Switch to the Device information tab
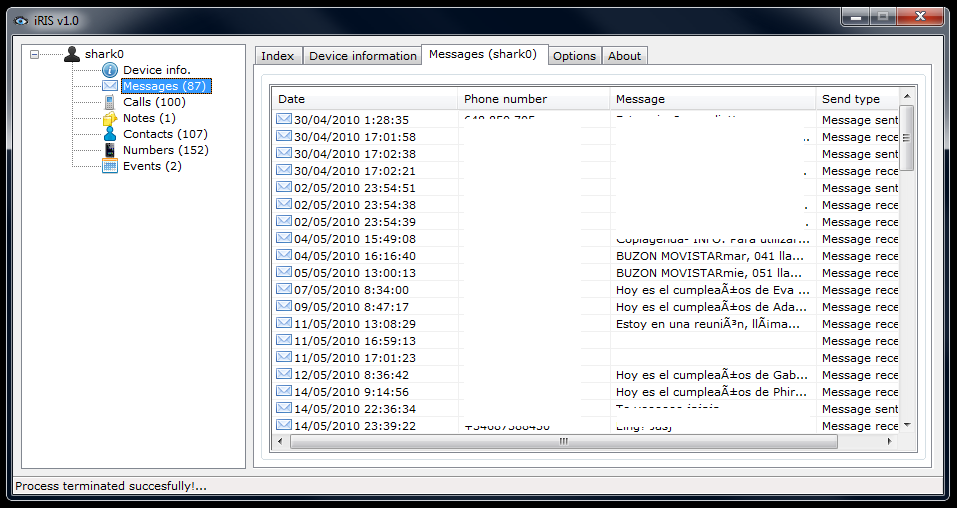The width and height of the screenshot is (957, 508). pos(363,56)
